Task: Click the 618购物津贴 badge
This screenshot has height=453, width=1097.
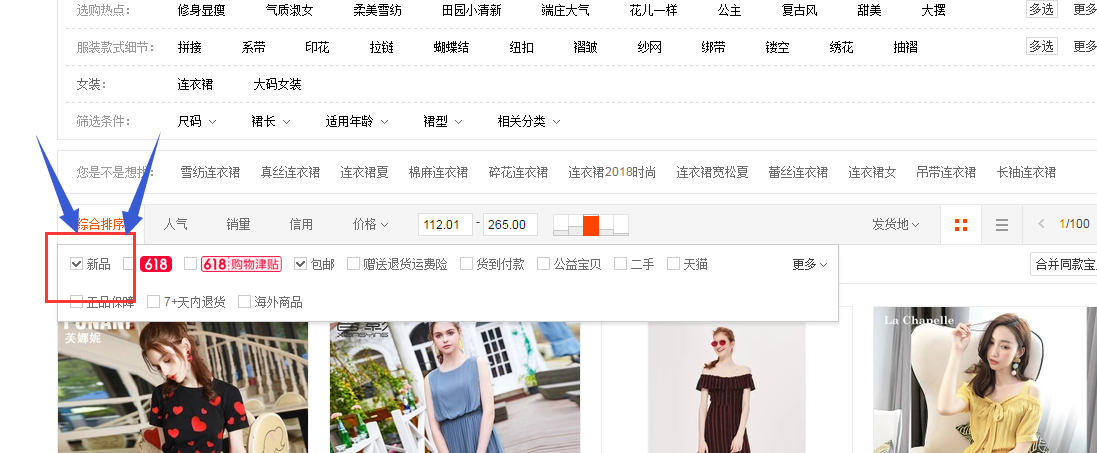Action: [241, 264]
